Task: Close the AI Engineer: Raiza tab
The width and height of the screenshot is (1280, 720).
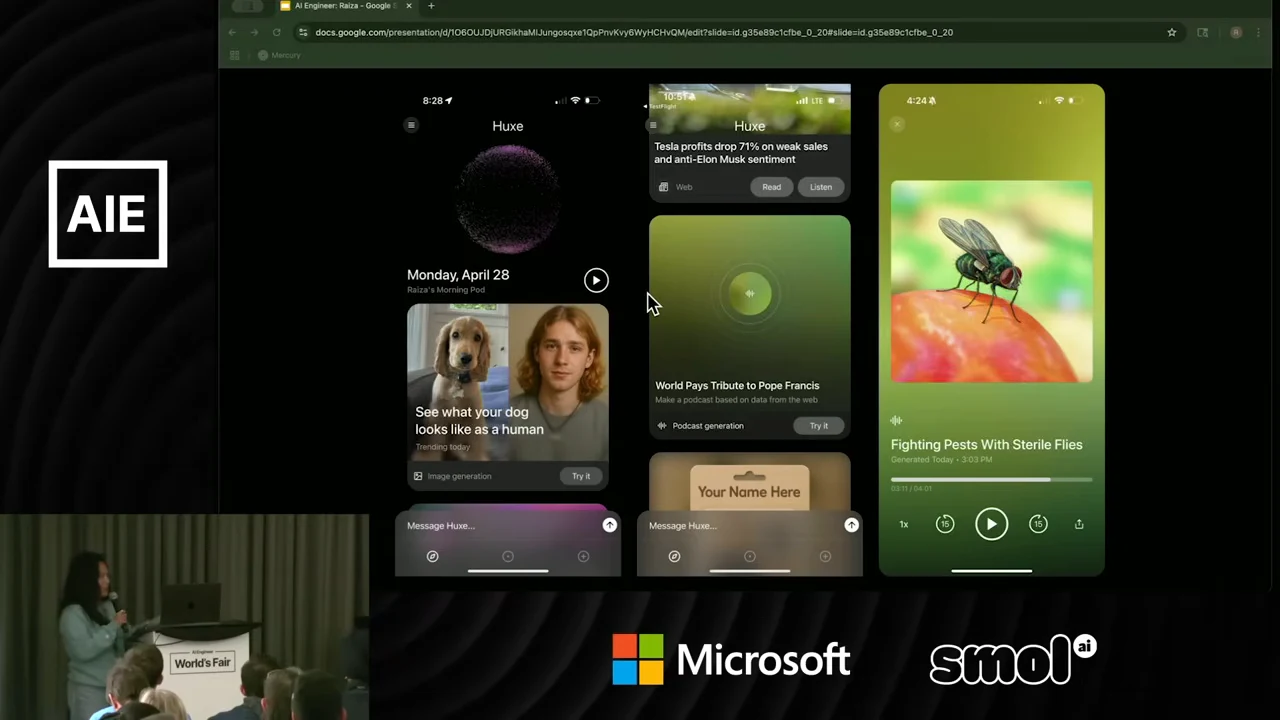Action: 410,6
